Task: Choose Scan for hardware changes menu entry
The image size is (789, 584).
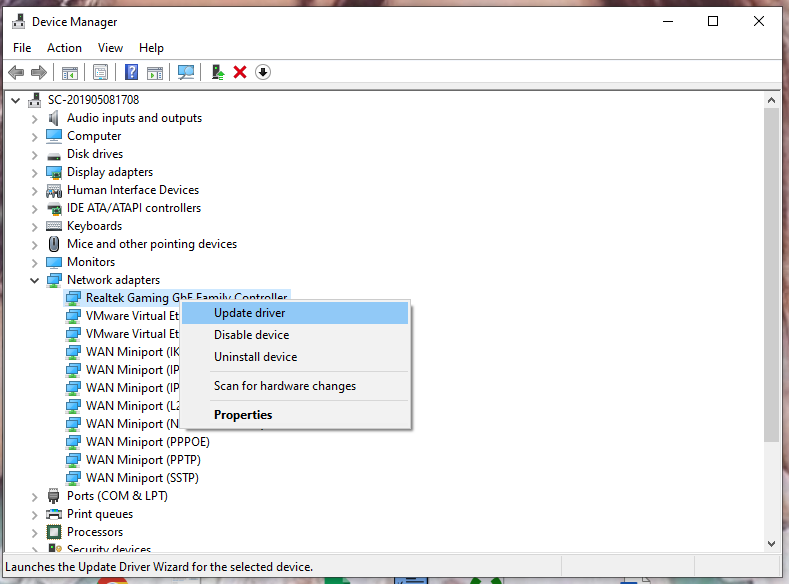Action: (295, 386)
